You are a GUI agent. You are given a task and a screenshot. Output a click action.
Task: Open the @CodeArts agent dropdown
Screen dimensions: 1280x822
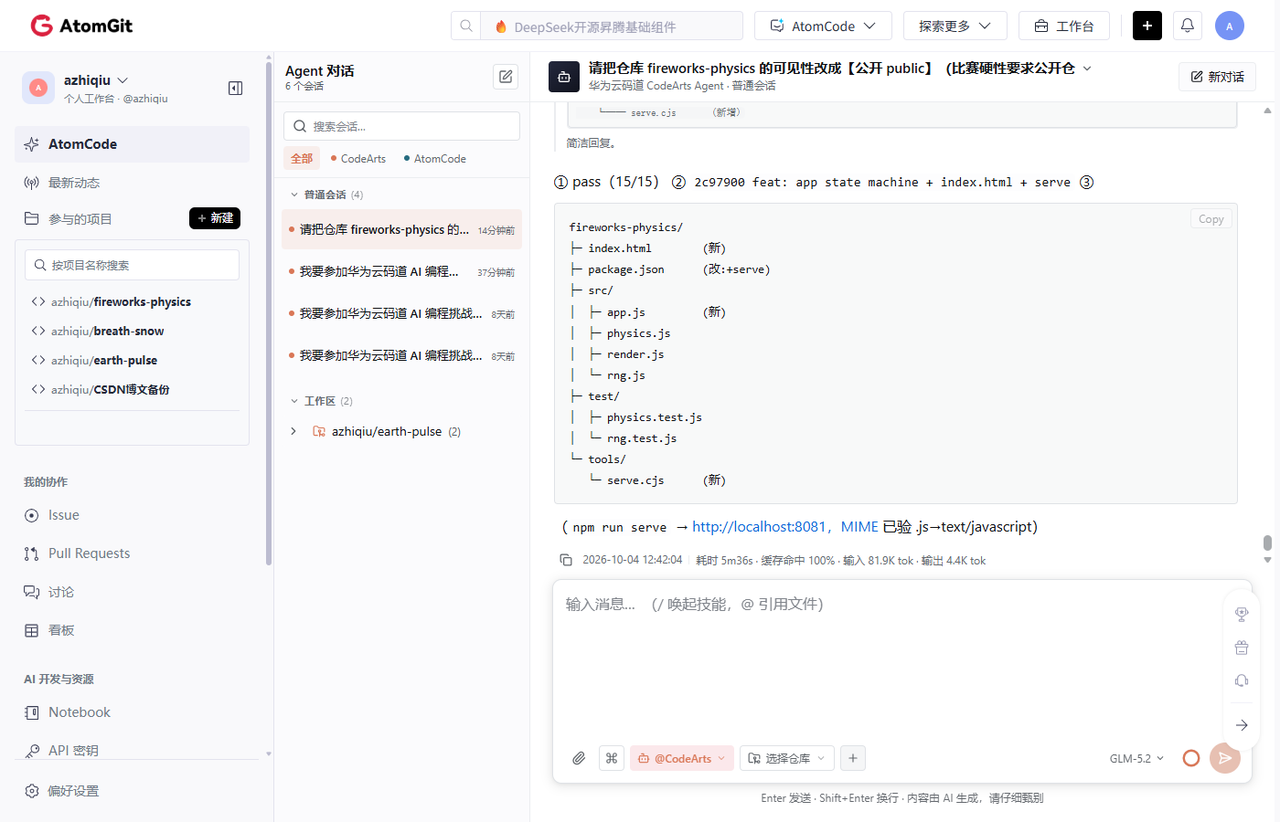click(681, 758)
